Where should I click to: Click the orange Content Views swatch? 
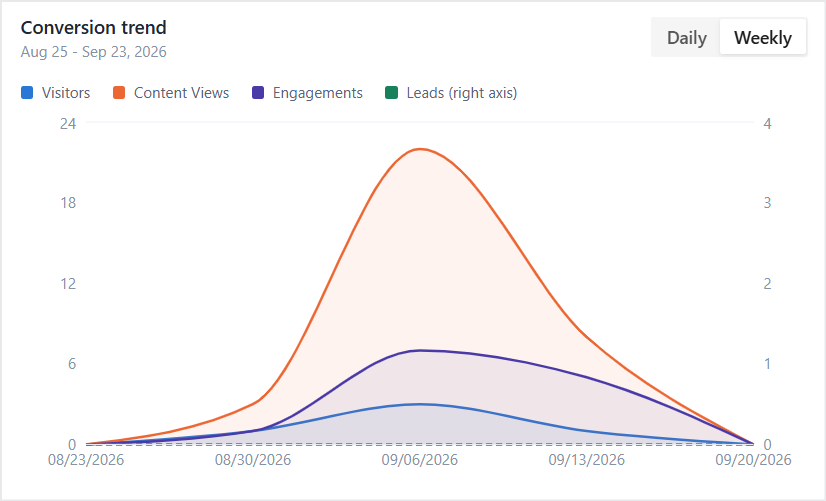click(x=119, y=93)
